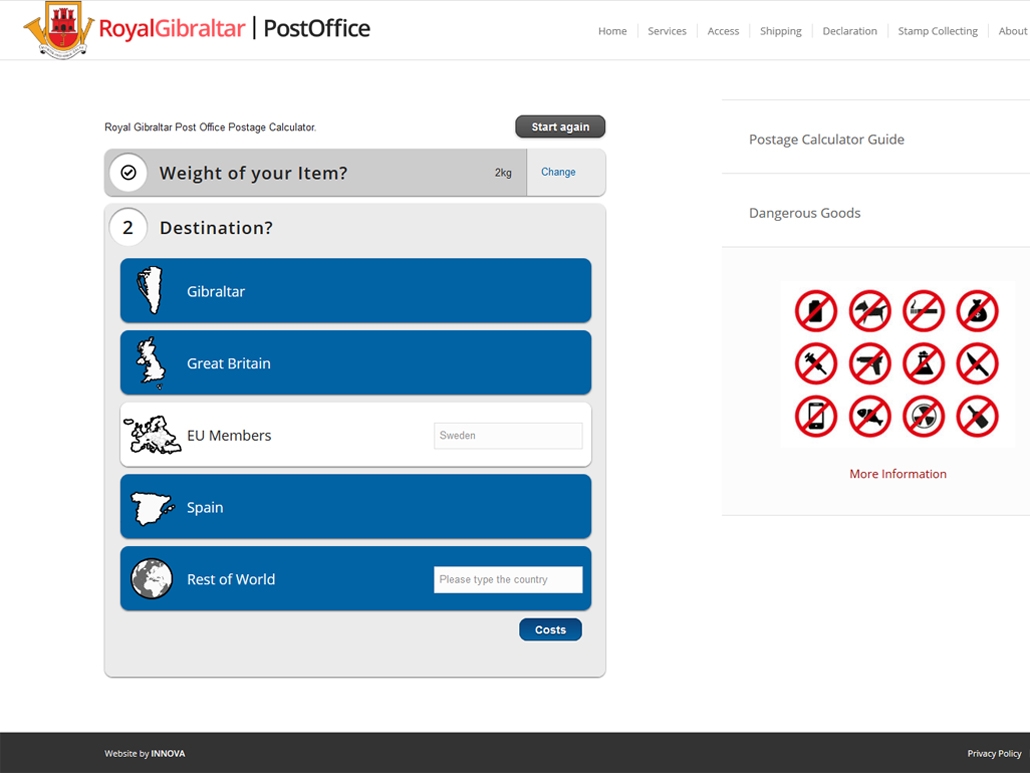Screen dimensions: 1030x773
Task: Click the step 1 checkmark circle
Action: [x=128, y=173]
